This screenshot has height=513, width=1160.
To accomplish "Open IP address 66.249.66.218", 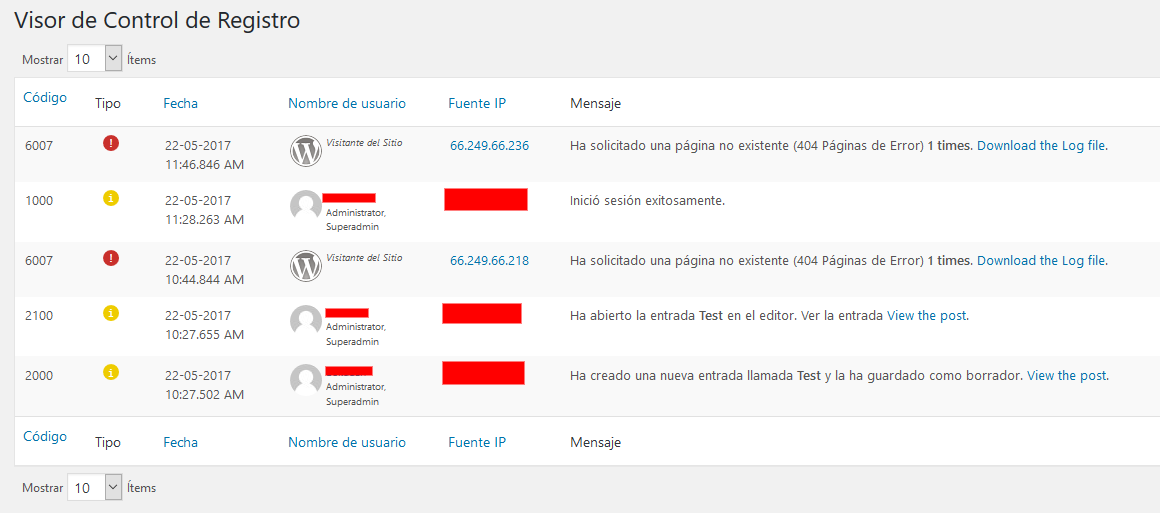I will coord(489,260).
